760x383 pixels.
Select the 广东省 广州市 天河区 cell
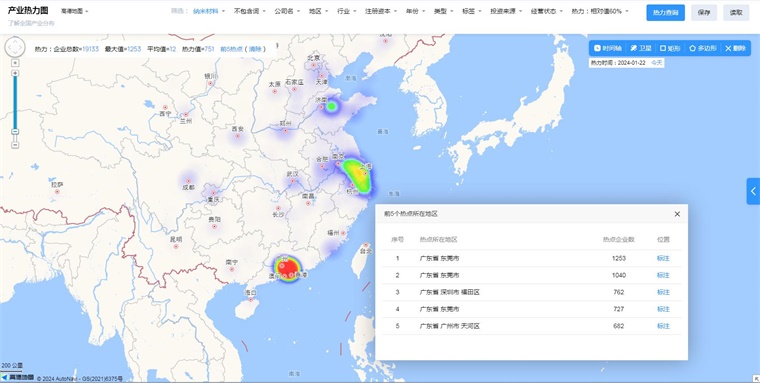coord(449,326)
